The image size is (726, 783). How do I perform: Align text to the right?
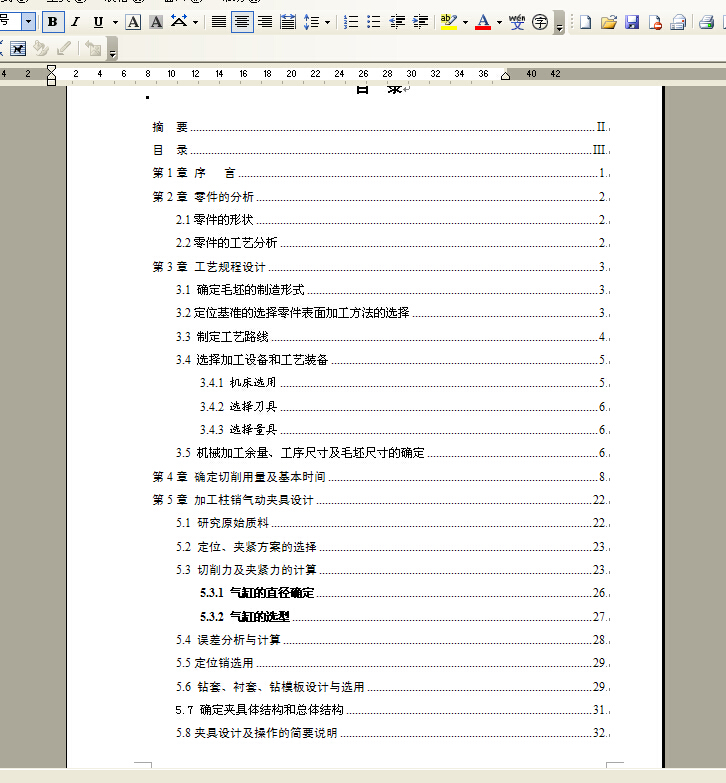[265, 22]
